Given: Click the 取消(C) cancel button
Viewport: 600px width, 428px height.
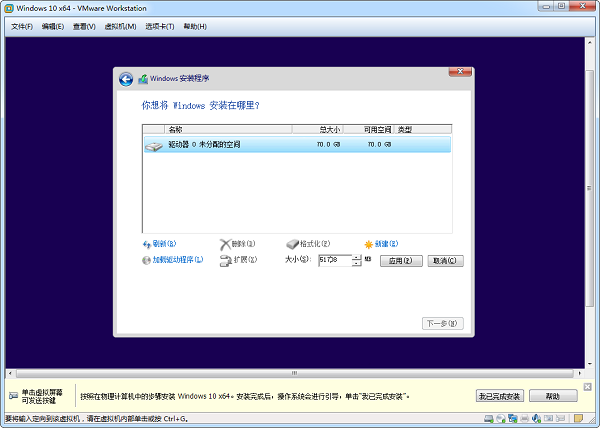Looking at the screenshot, I should 445,261.
